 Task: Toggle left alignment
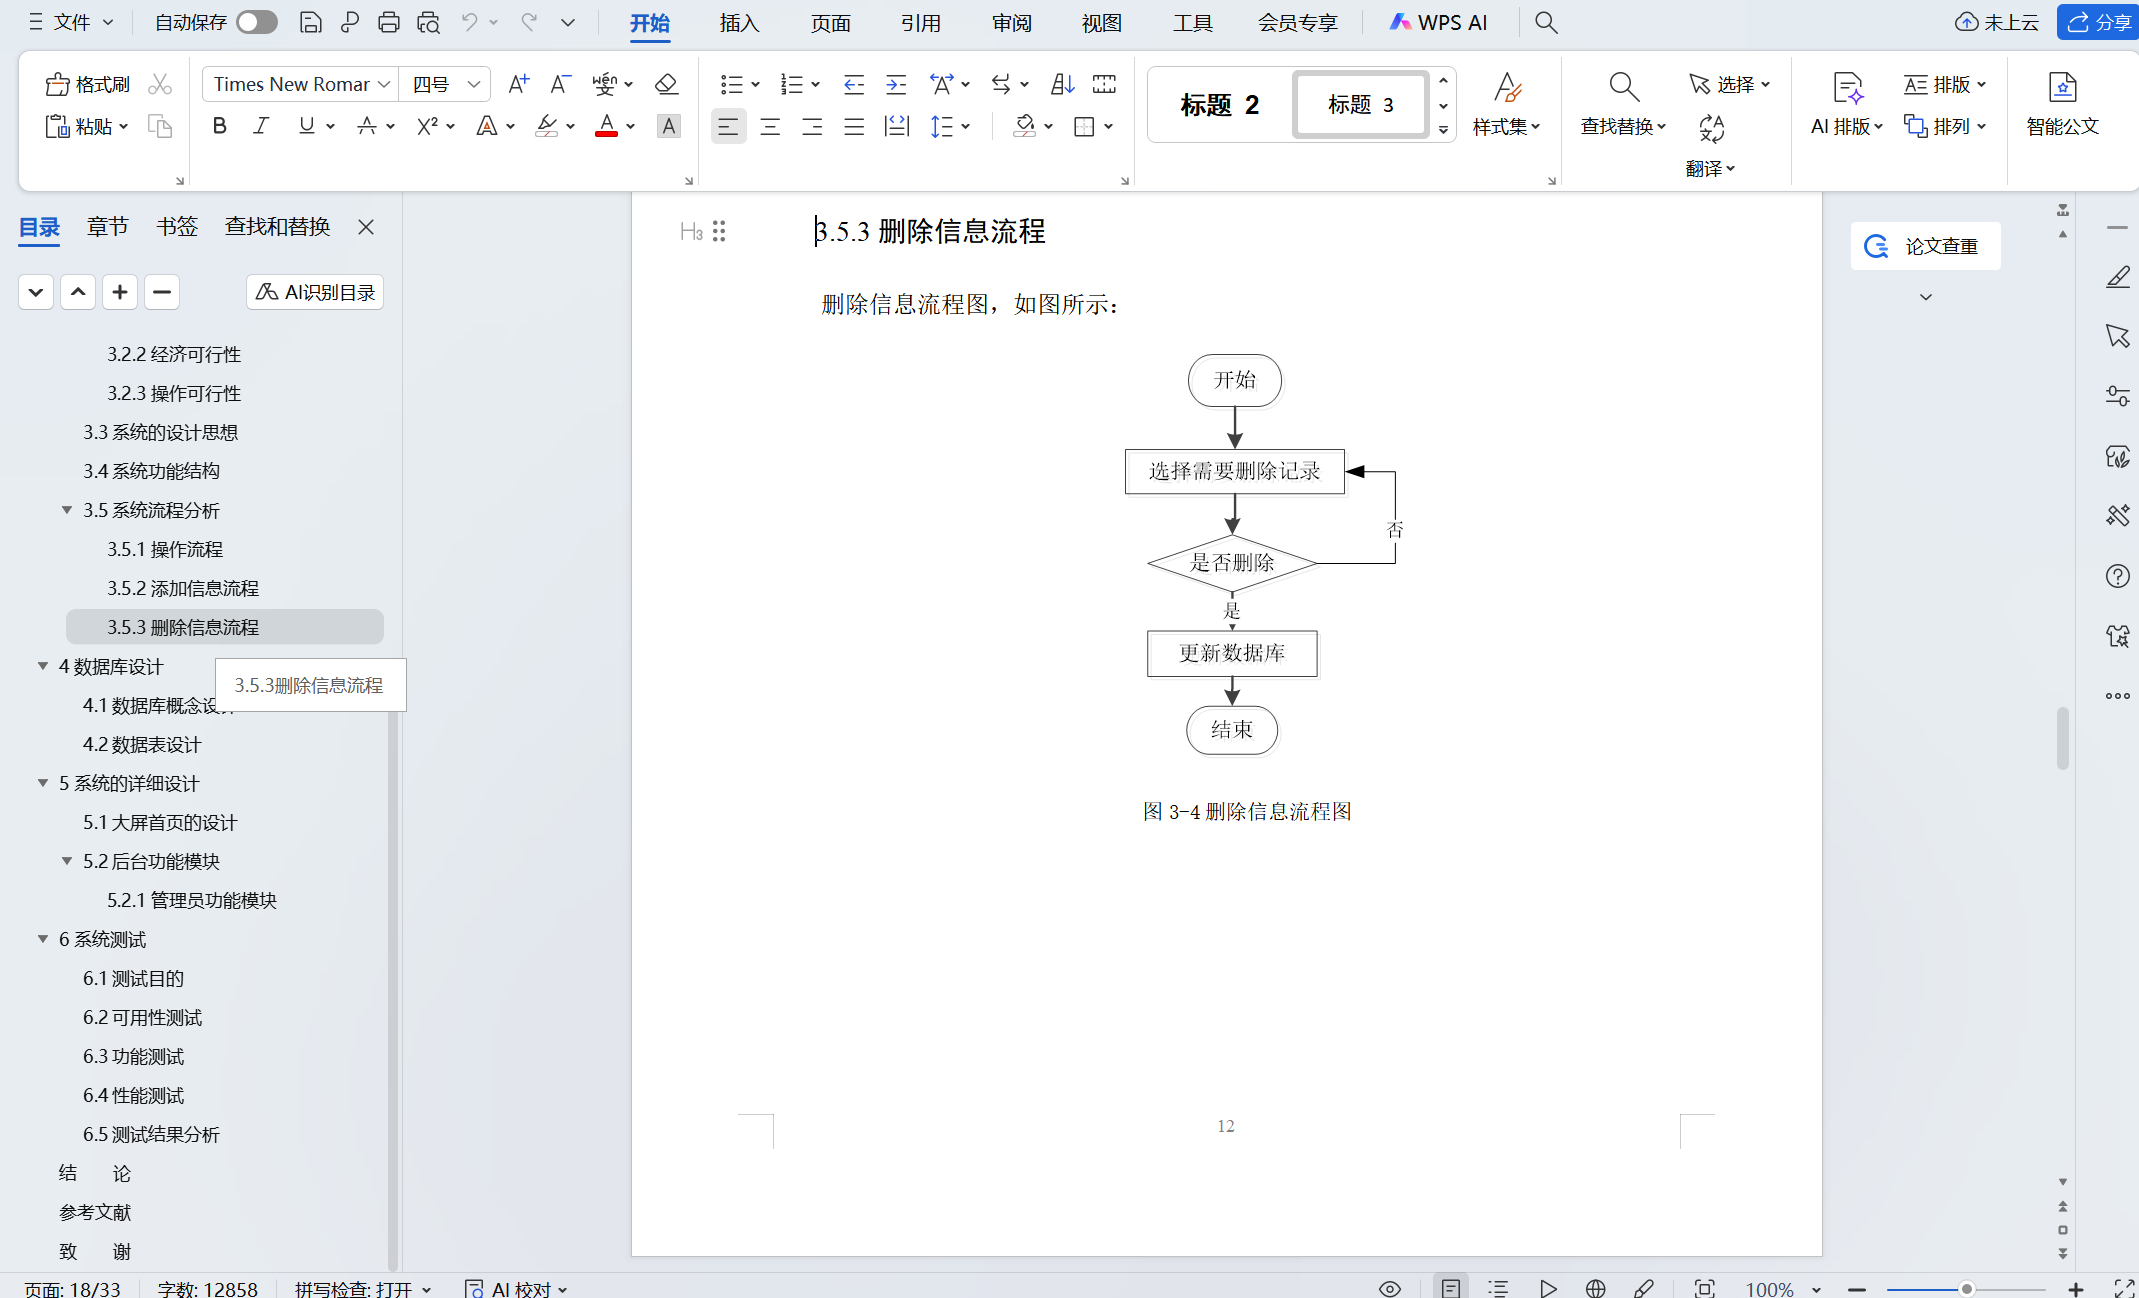(x=728, y=127)
